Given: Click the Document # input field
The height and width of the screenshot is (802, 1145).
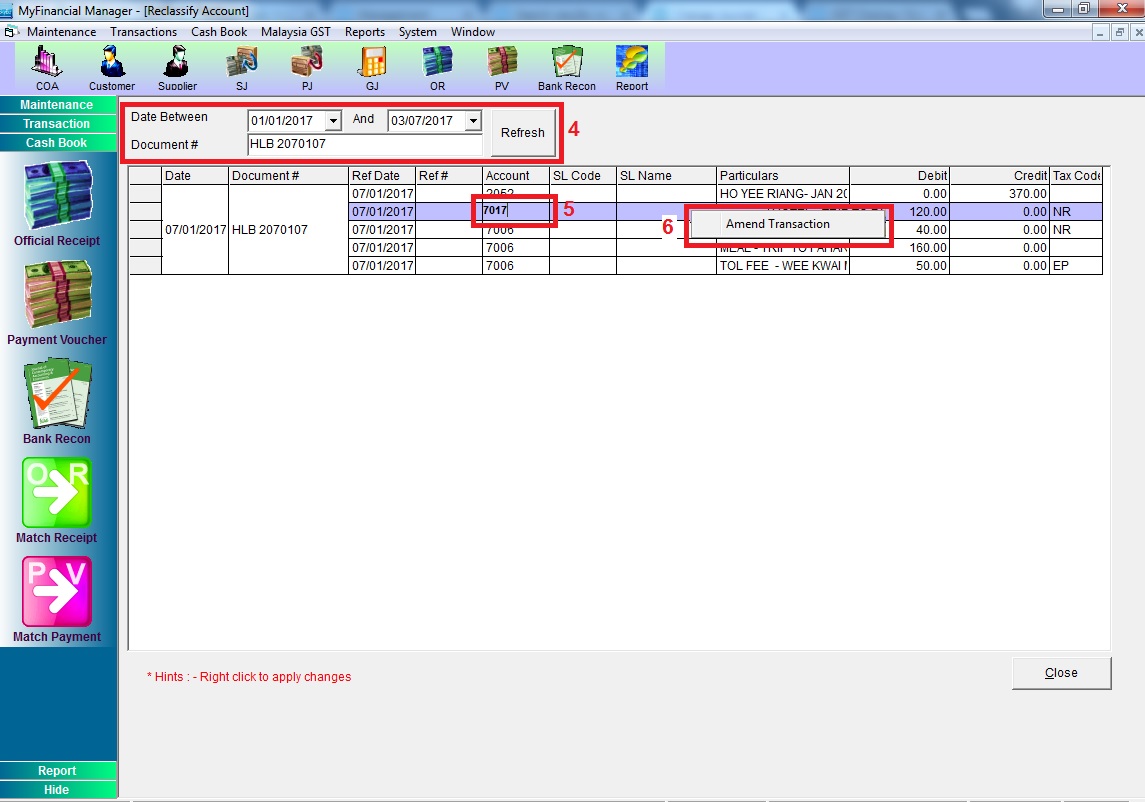Looking at the screenshot, I should [x=364, y=145].
